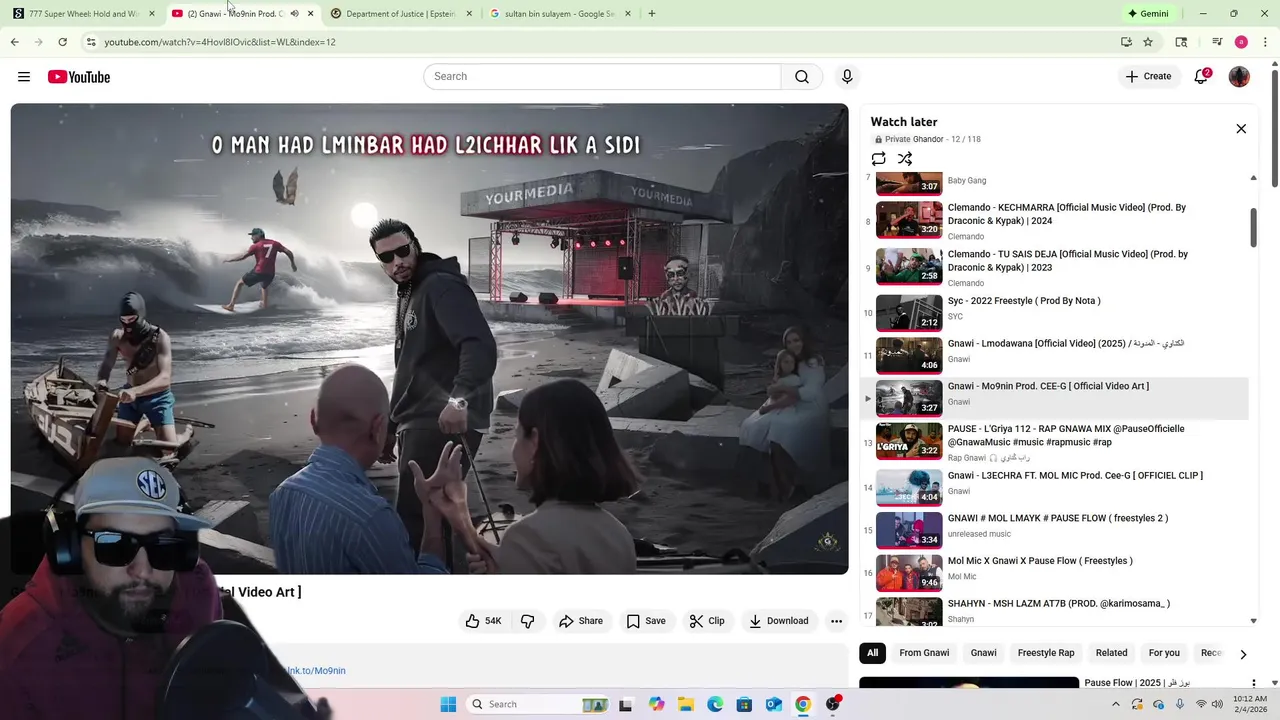
Task: Mute the YouTube tab audio icon
Action: [x=294, y=14]
